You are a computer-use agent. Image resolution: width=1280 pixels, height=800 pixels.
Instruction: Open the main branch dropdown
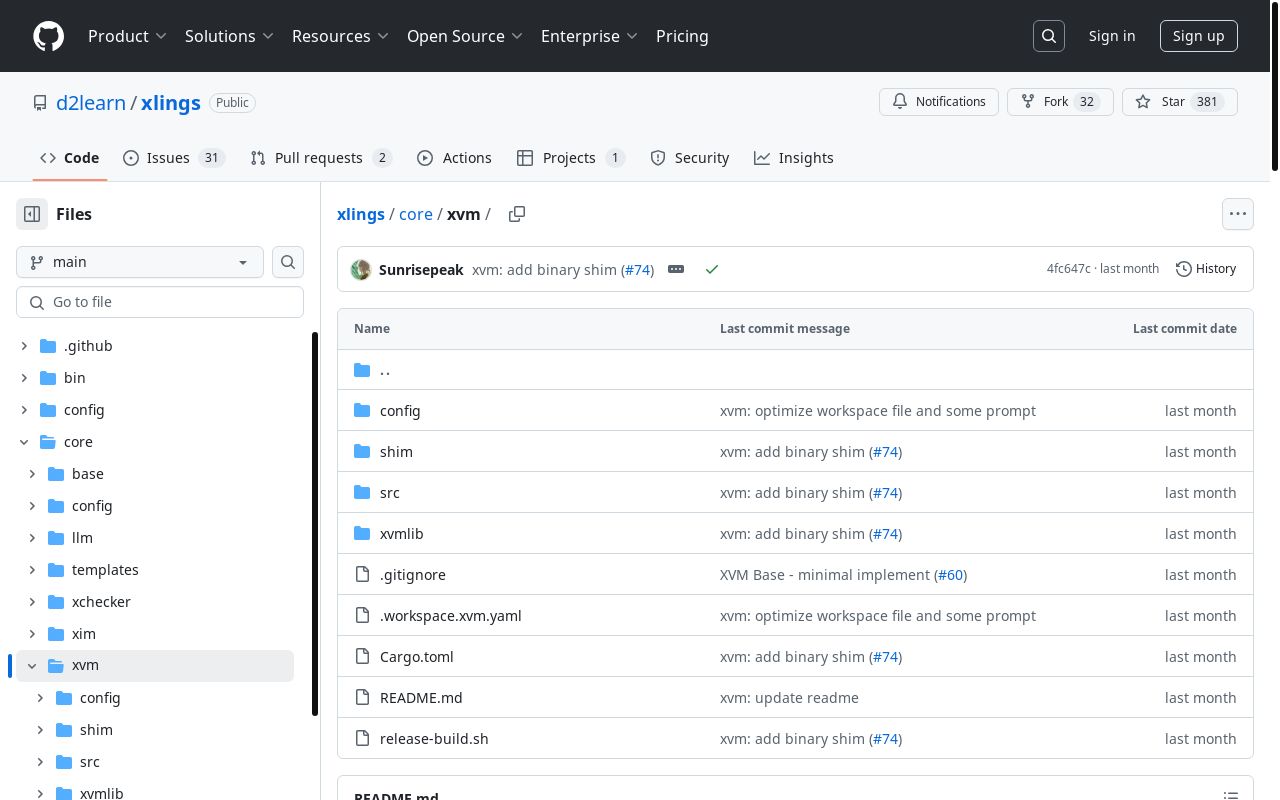click(140, 262)
